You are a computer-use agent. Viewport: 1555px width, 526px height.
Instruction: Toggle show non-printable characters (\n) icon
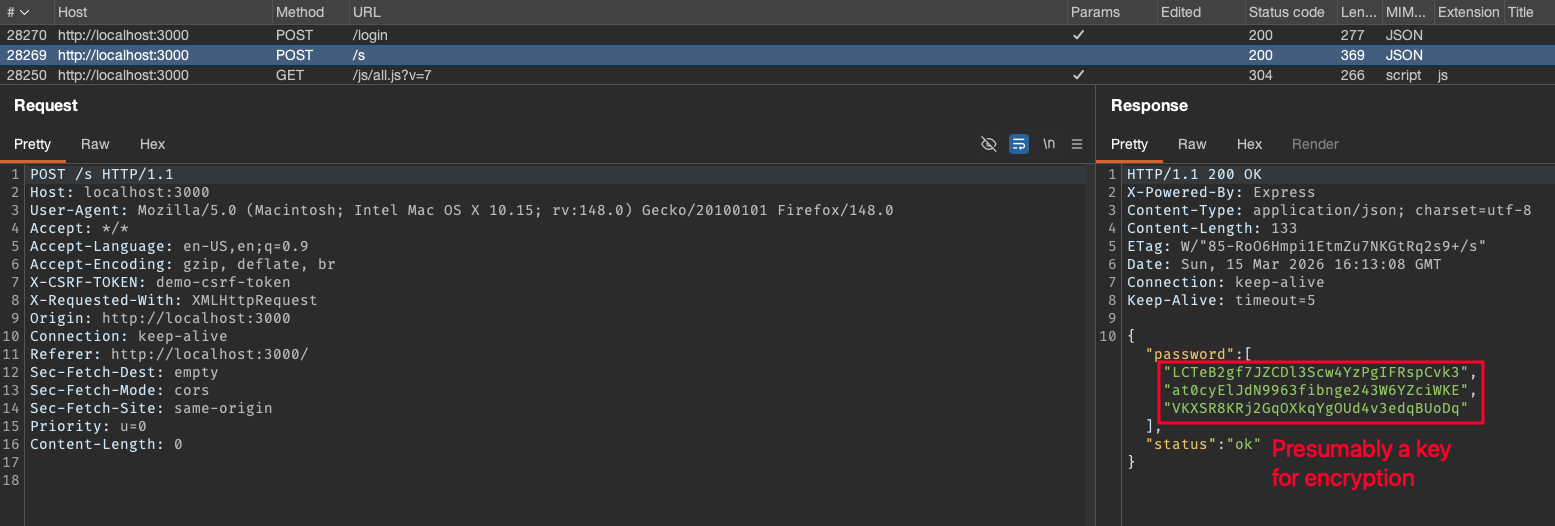[1049, 144]
